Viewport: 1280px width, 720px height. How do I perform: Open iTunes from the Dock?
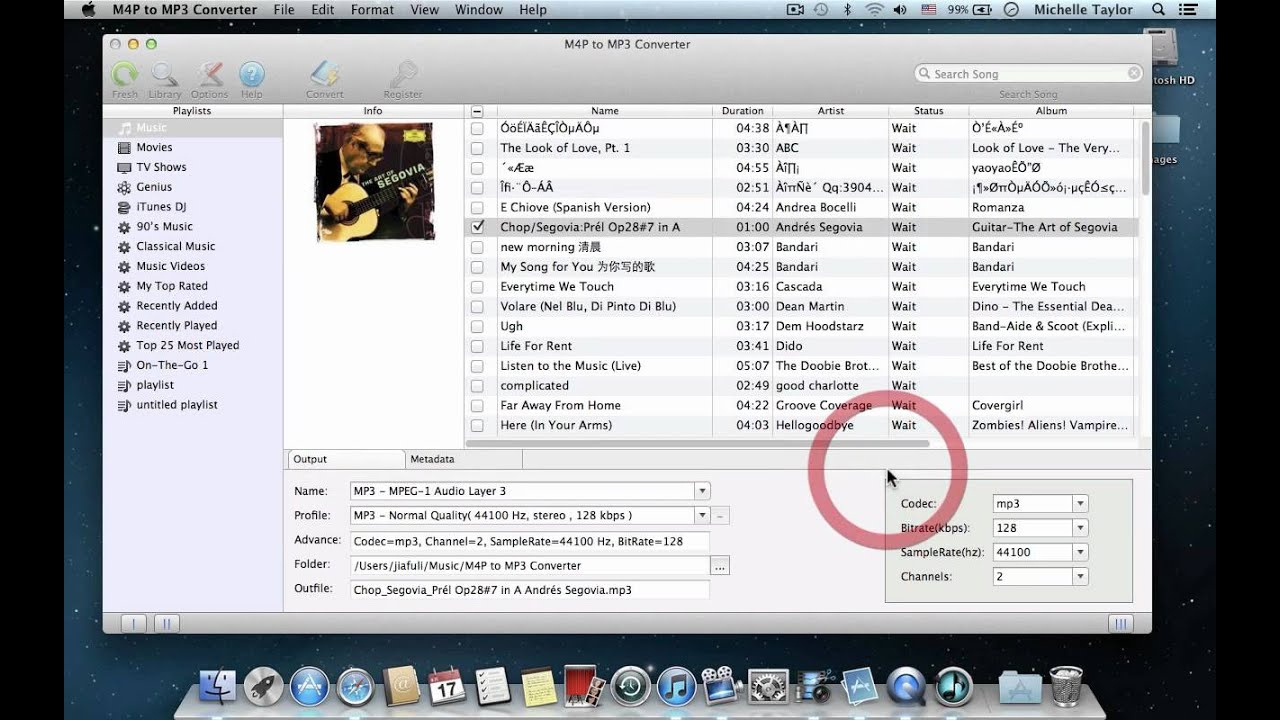[677, 687]
